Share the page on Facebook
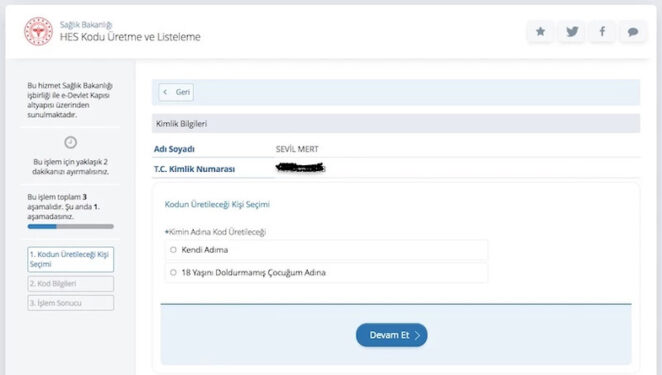The image size is (662, 375). pos(602,31)
